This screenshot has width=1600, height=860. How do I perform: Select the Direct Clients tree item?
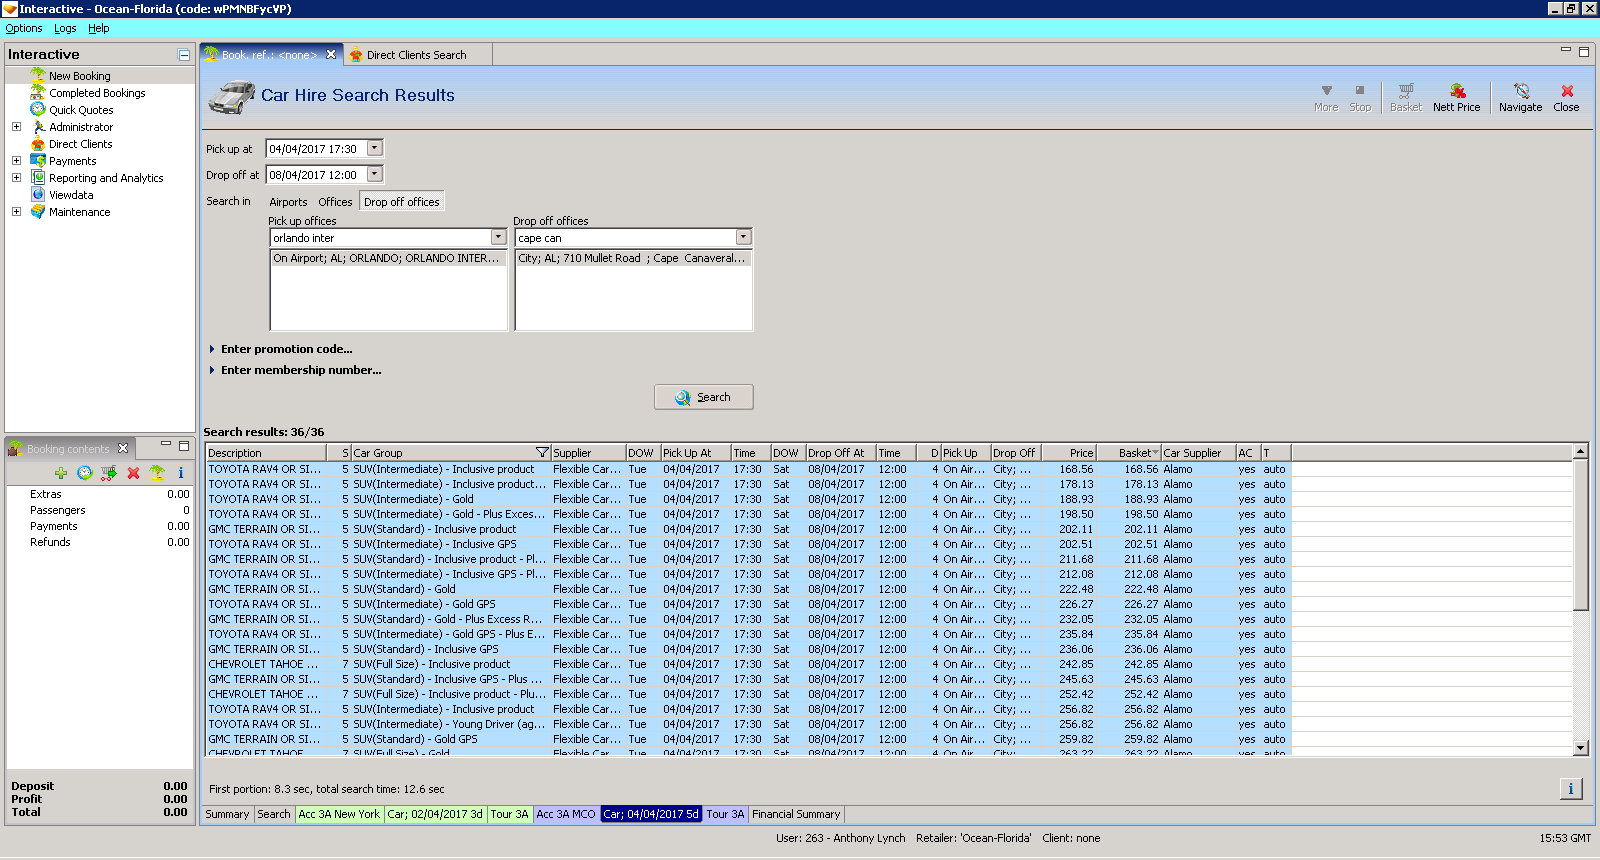point(80,144)
